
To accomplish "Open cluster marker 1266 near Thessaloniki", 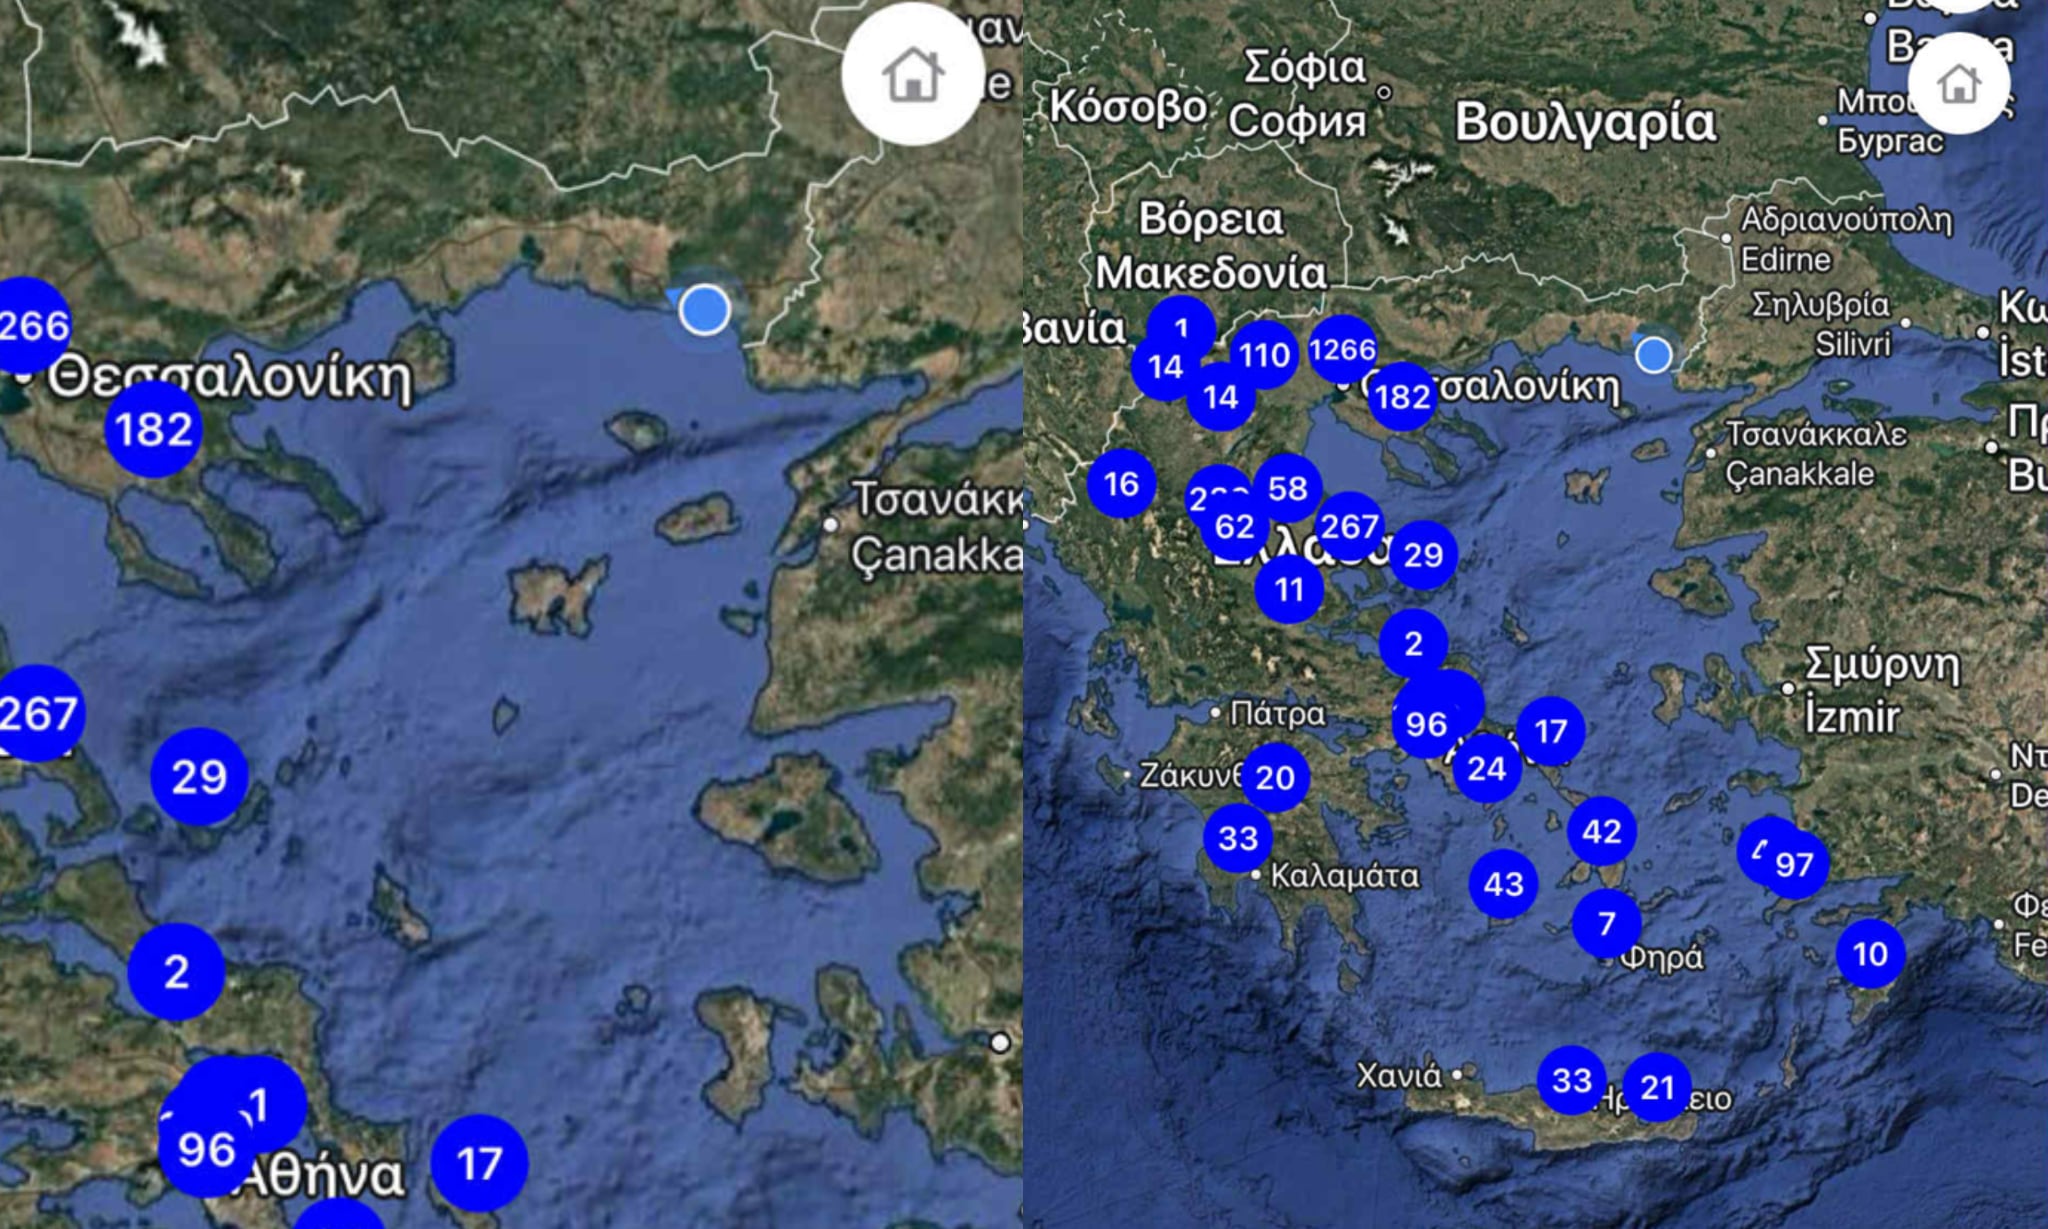I will tap(1342, 349).
